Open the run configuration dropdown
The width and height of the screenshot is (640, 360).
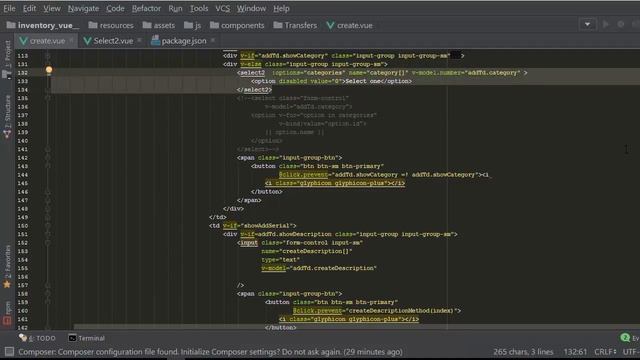point(587,24)
